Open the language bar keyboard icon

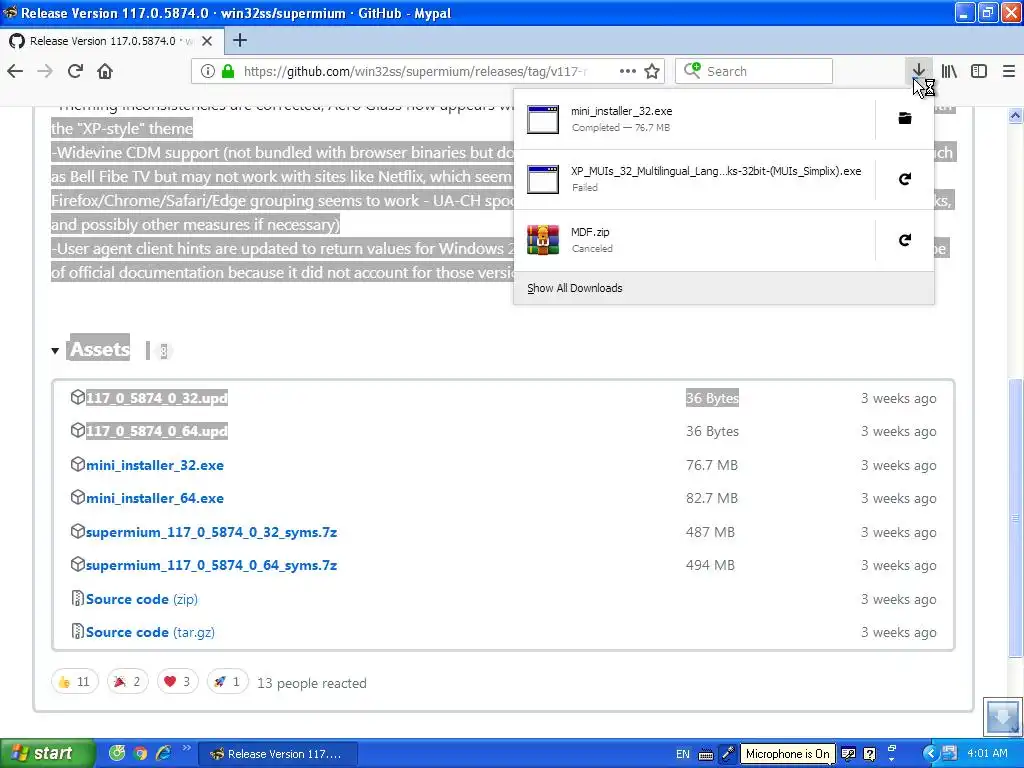click(x=705, y=754)
